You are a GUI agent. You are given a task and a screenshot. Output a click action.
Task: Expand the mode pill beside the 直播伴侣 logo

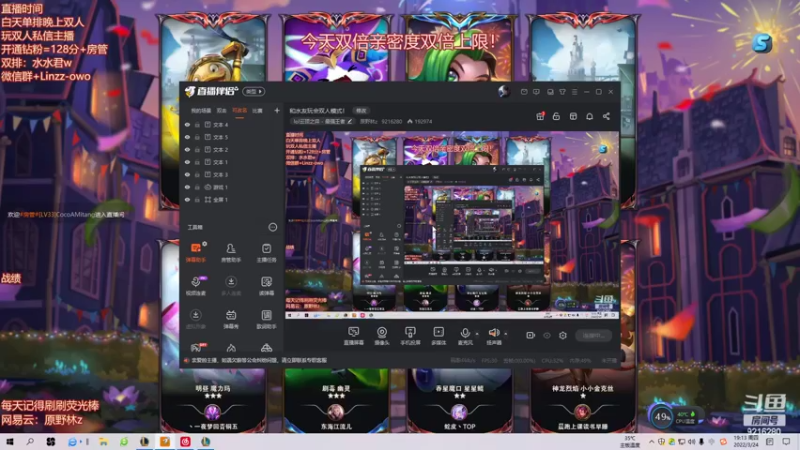pyautogui.click(x=253, y=91)
